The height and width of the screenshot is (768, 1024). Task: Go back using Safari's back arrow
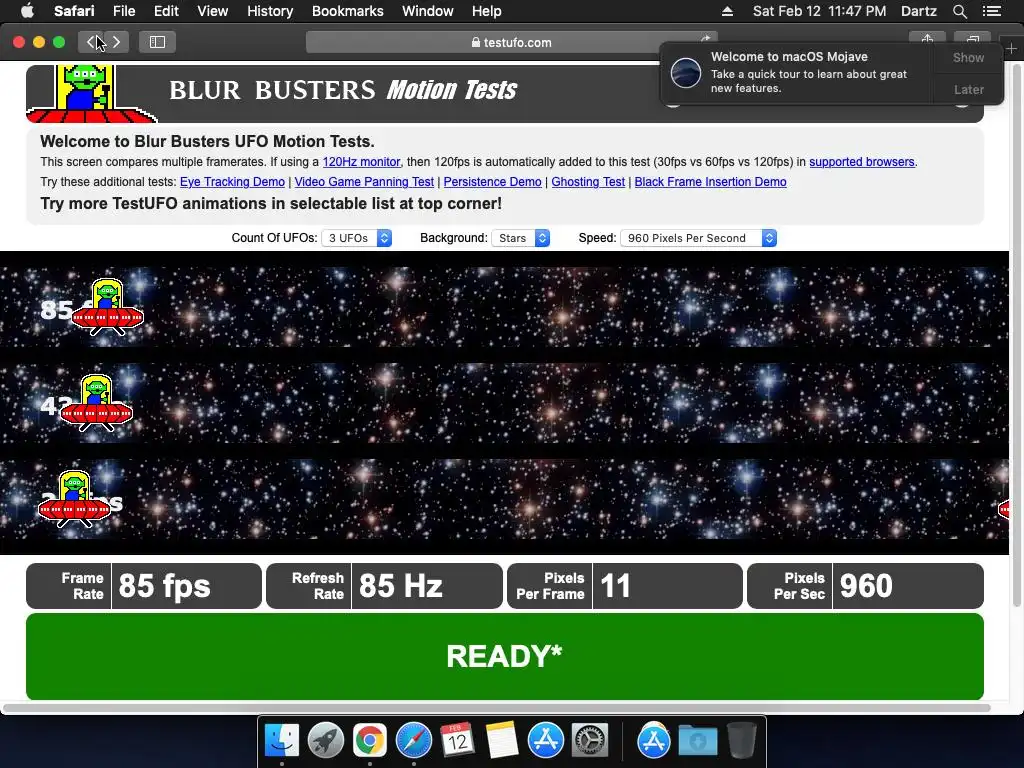pyautogui.click(x=91, y=42)
